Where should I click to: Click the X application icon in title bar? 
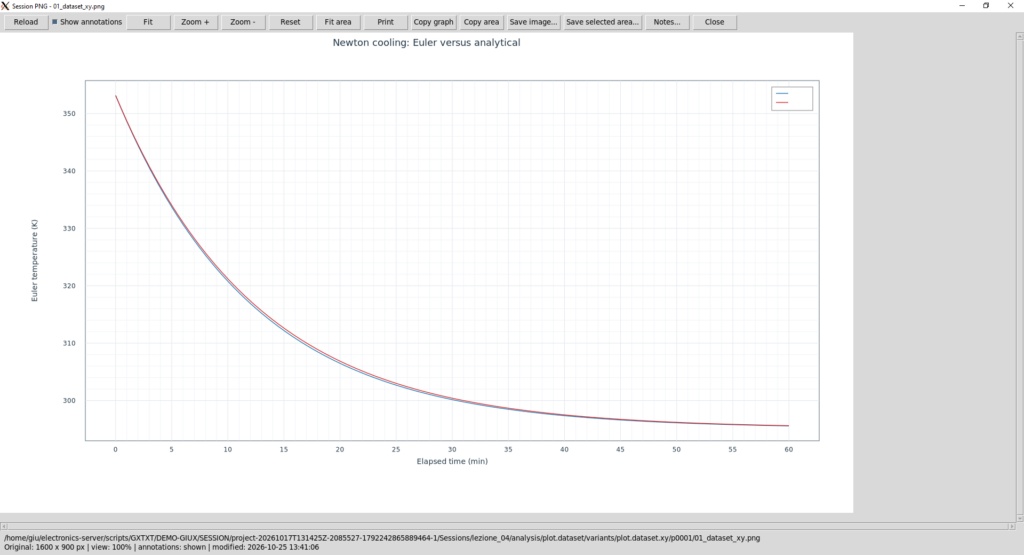[5, 6]
